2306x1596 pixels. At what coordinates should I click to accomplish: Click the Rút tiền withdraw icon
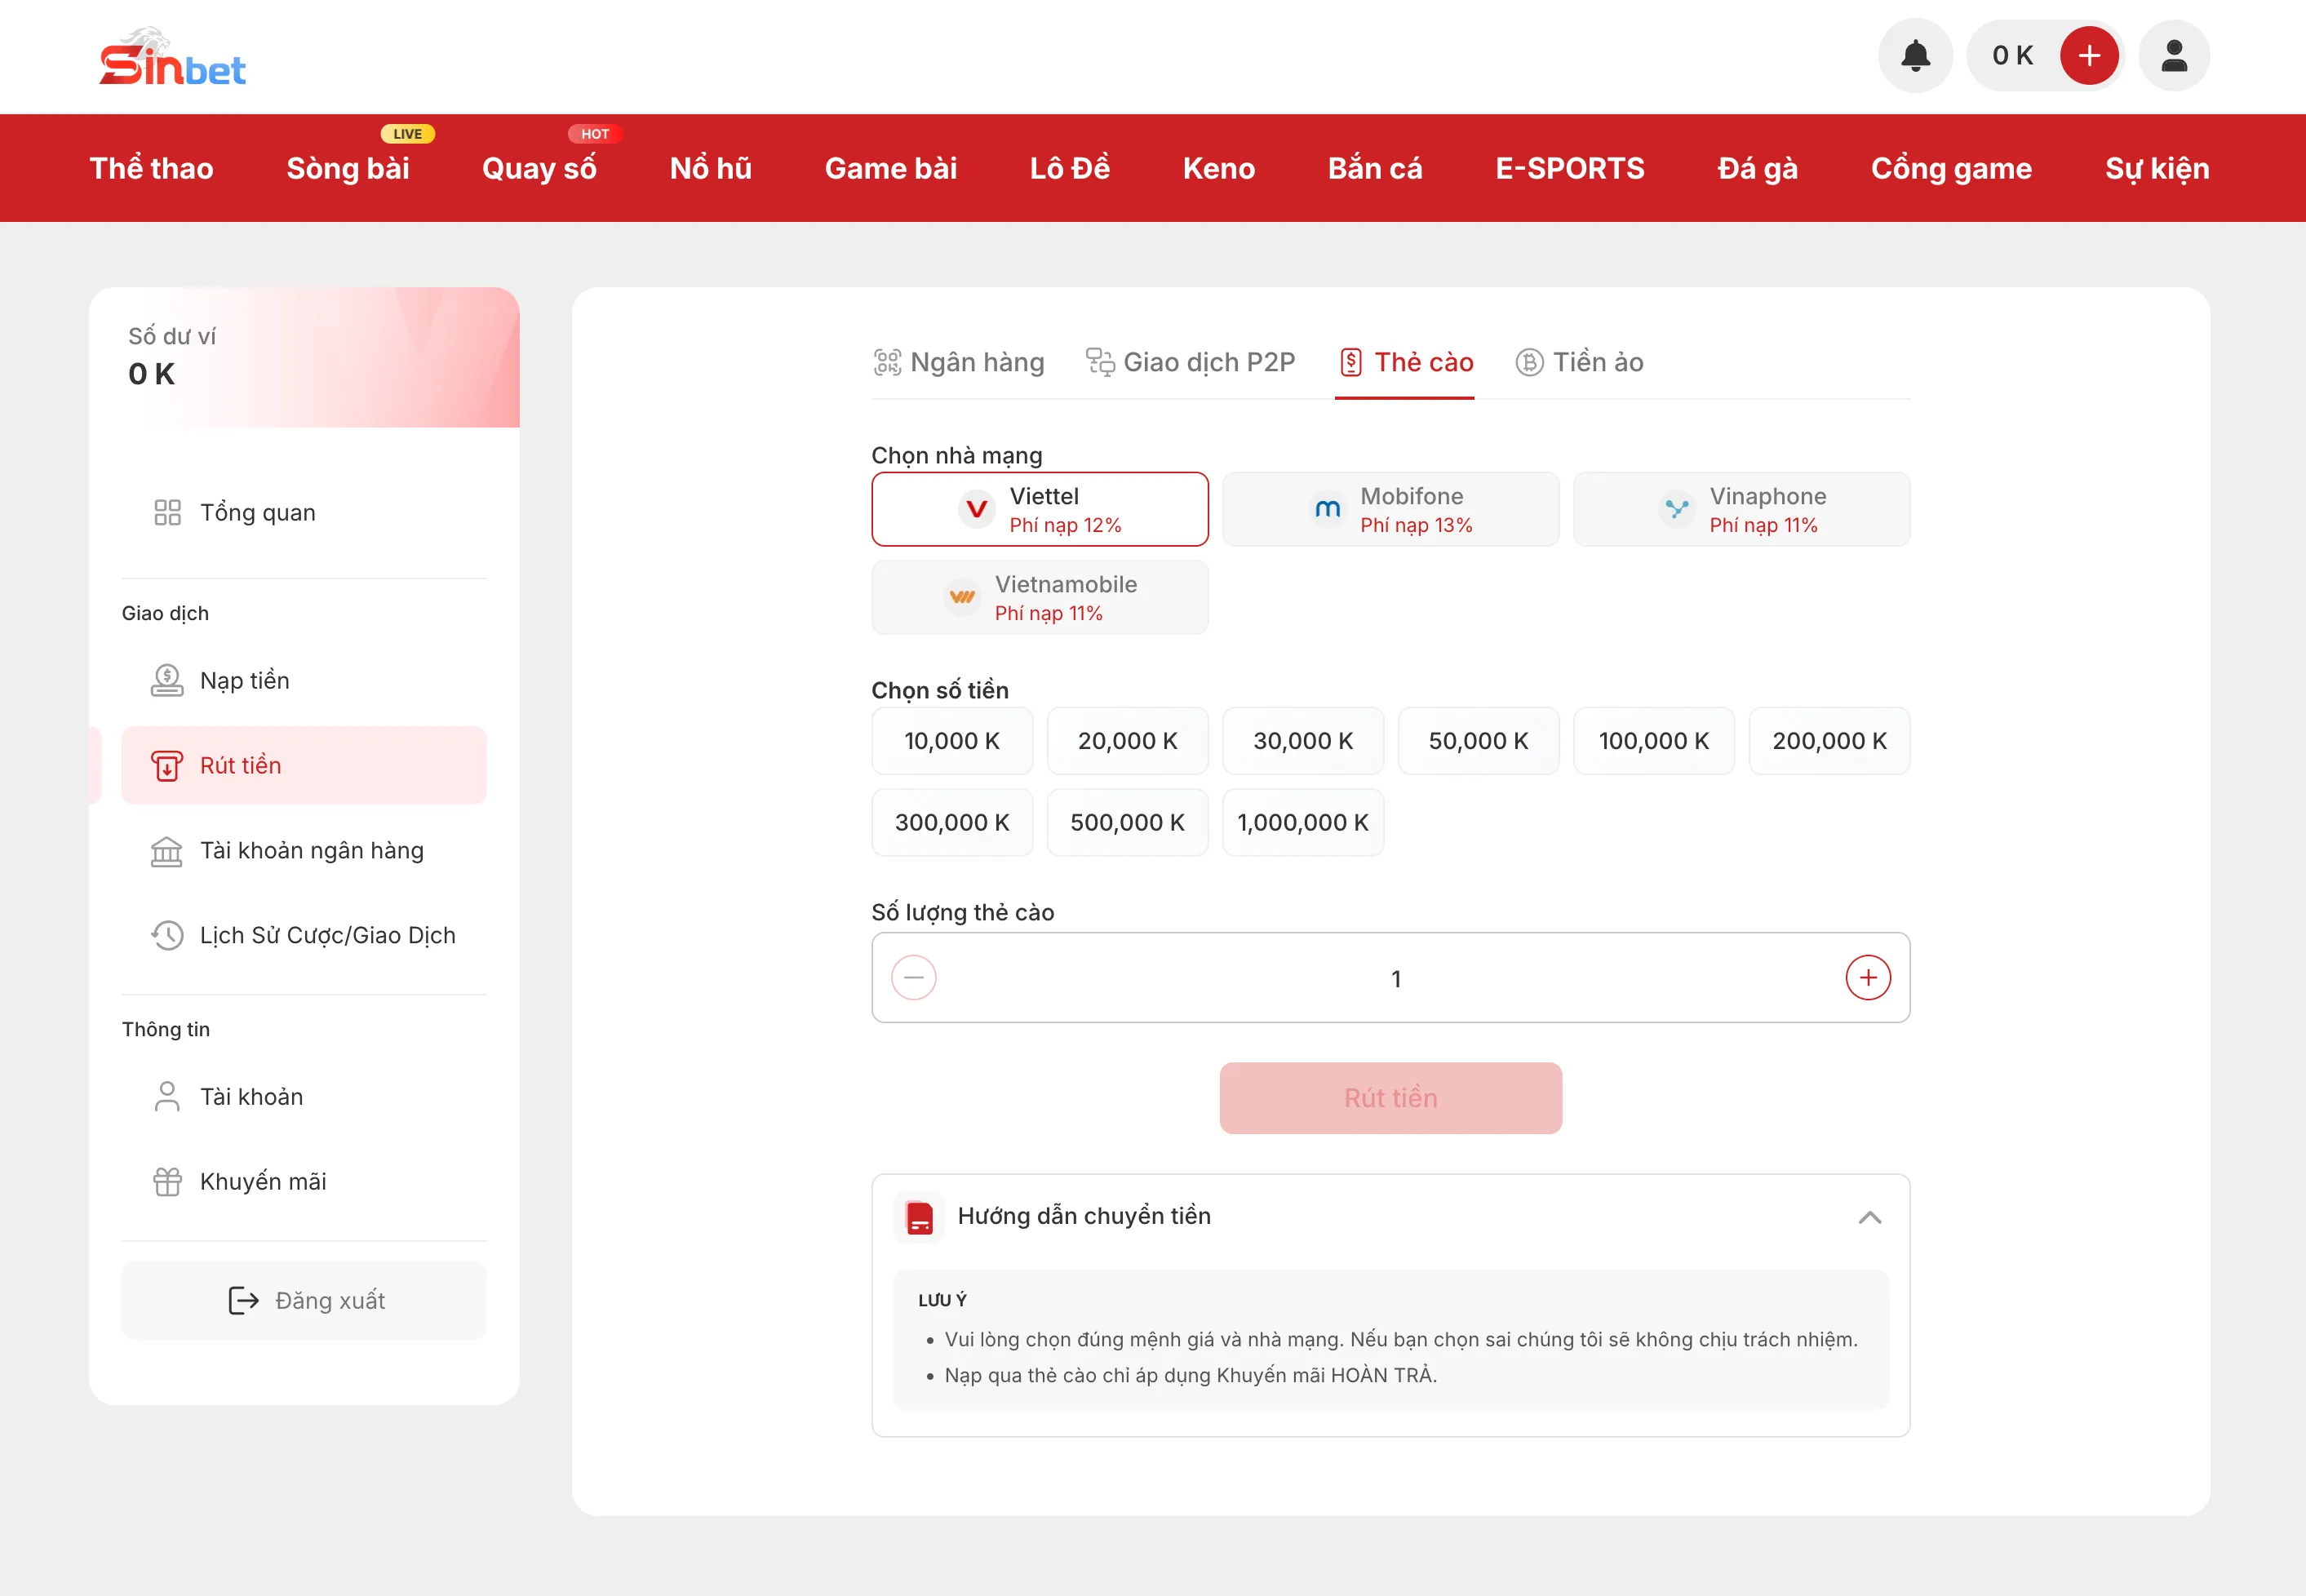167,766
